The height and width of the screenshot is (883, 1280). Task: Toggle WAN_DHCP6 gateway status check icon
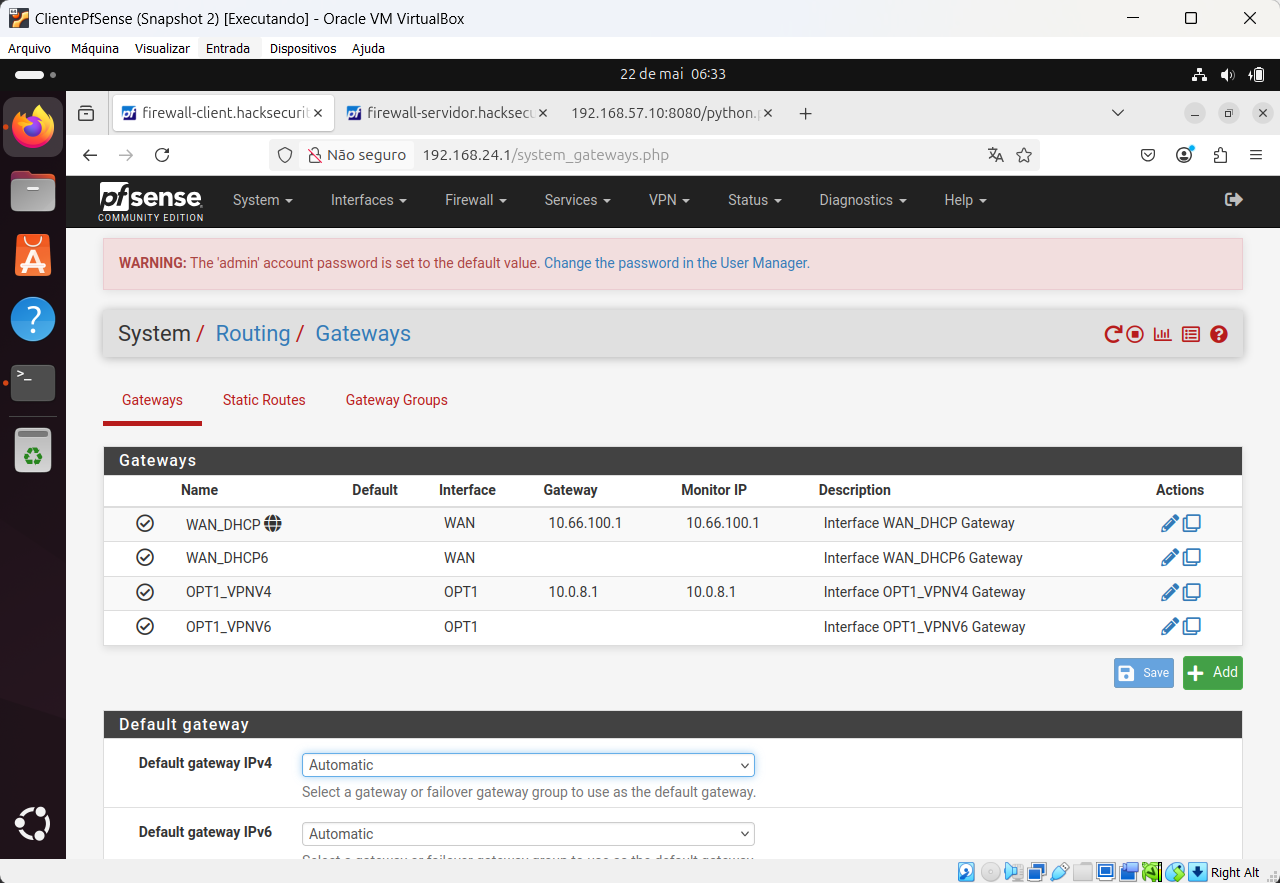[145, 558]
